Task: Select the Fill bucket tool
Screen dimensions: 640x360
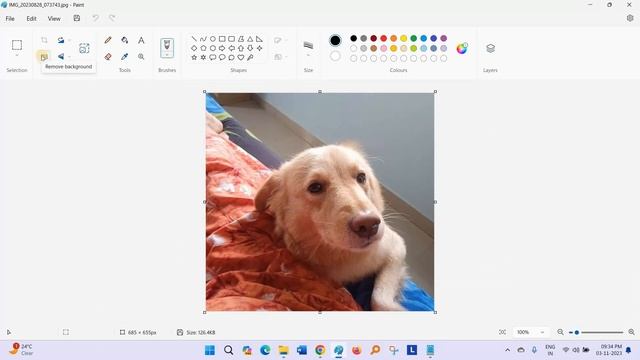Action: coord(124,40)
